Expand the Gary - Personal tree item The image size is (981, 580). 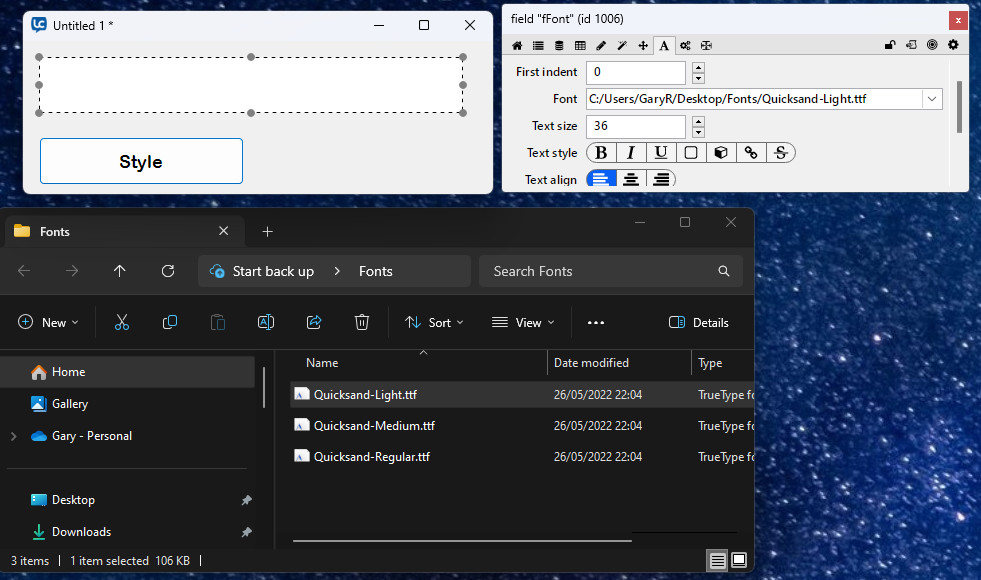(14, 436)
